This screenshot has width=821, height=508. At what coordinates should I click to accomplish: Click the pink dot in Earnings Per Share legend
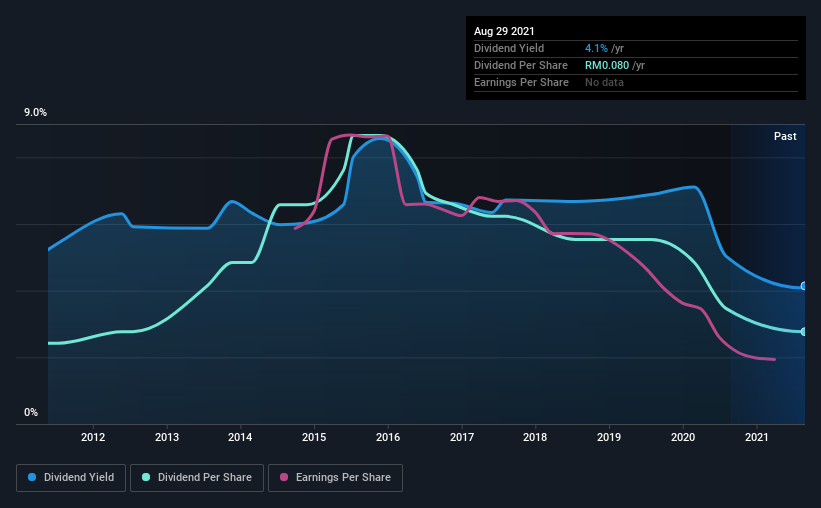[x=284, y=478]
